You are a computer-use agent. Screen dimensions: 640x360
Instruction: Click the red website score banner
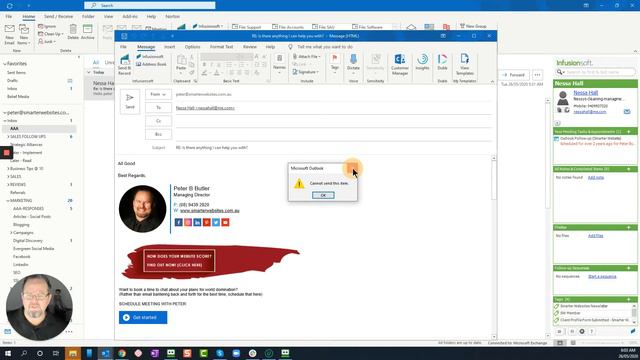click(x=210, y=261)
